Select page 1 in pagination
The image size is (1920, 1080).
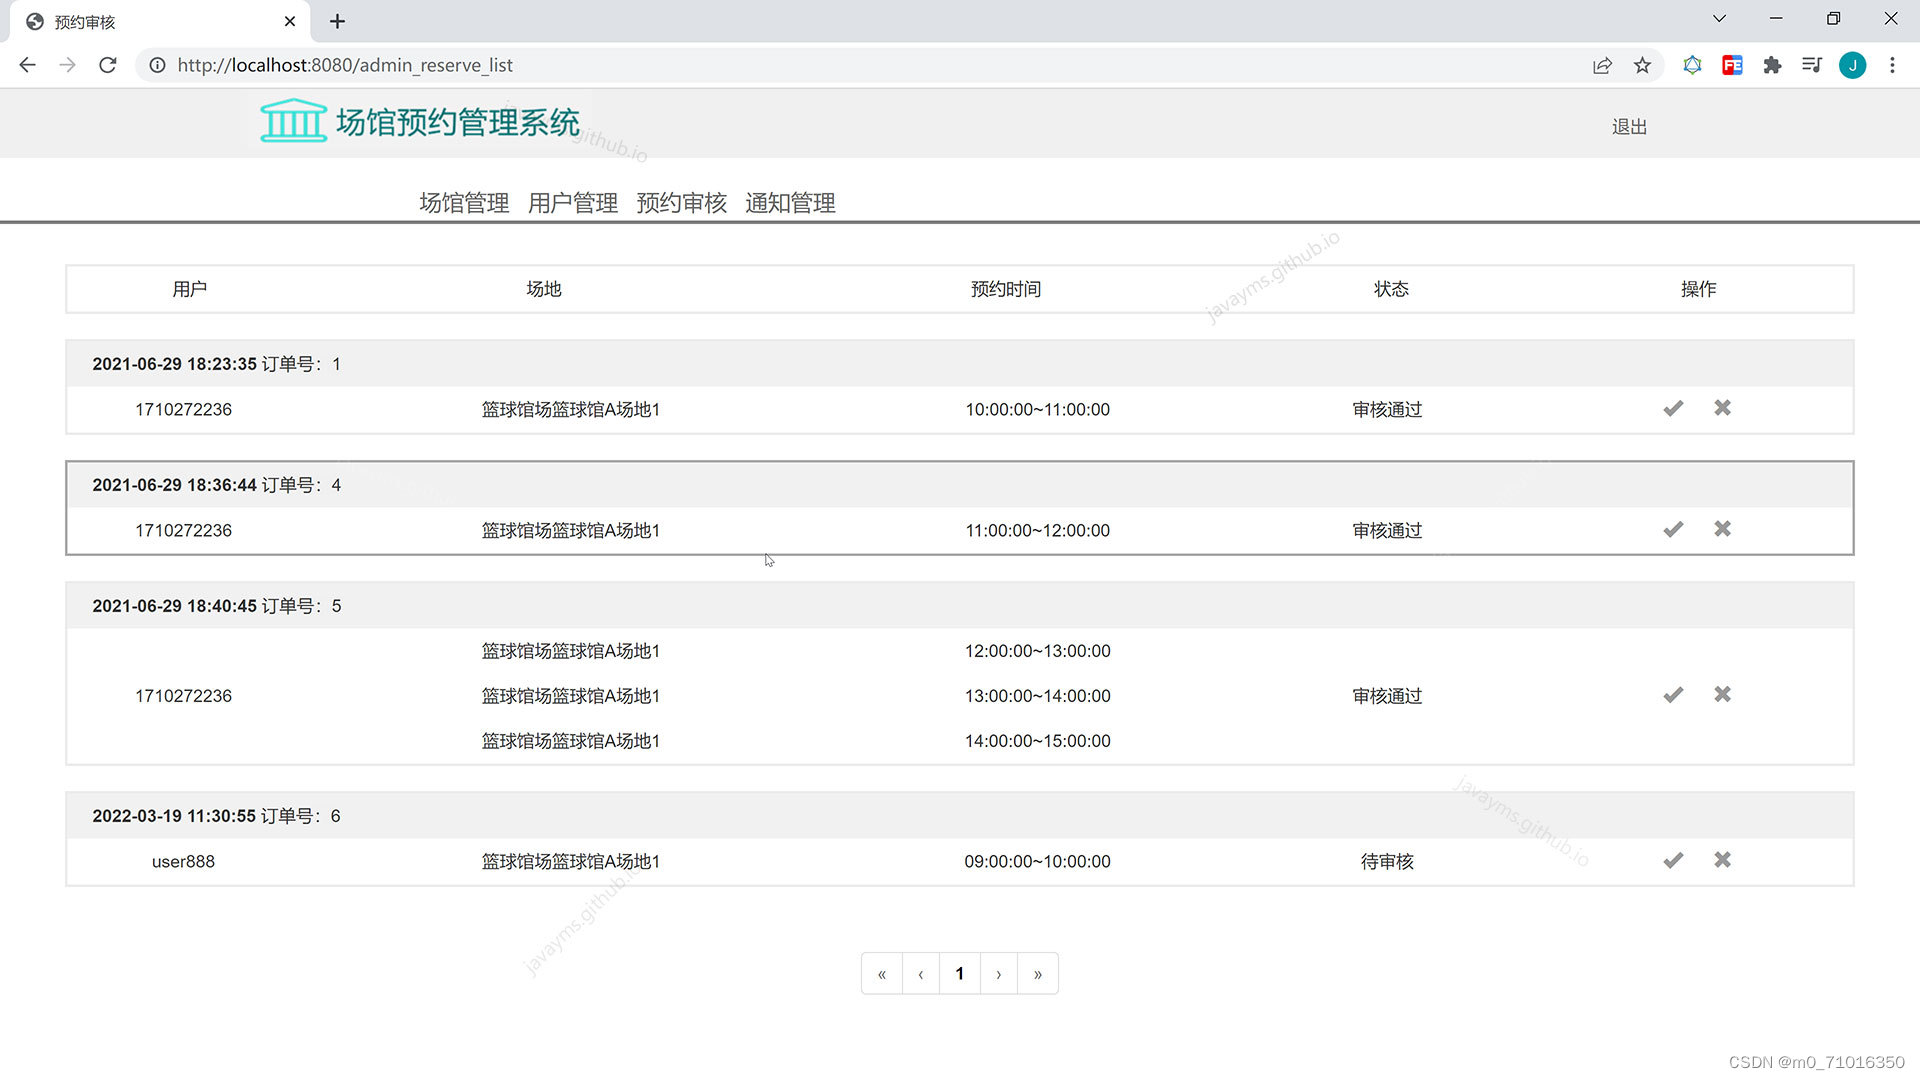pos(960,974)
